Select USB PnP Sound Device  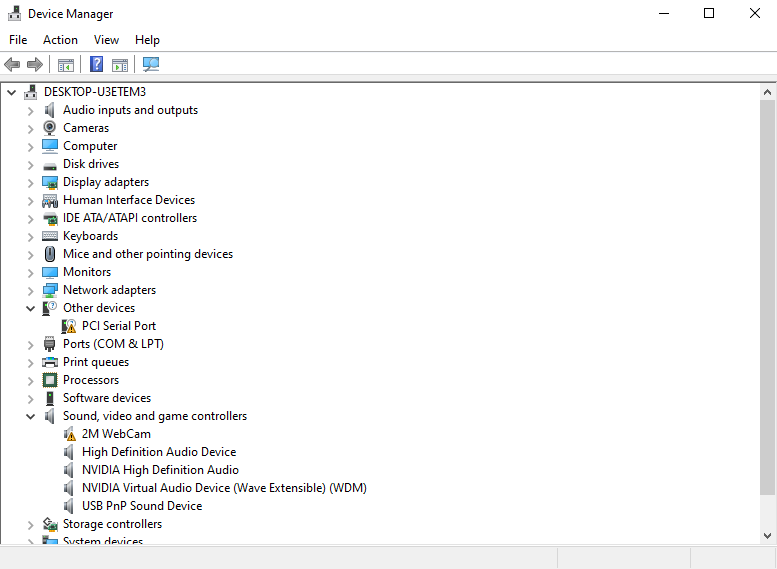pyautogui.click(x=142, y=506)
